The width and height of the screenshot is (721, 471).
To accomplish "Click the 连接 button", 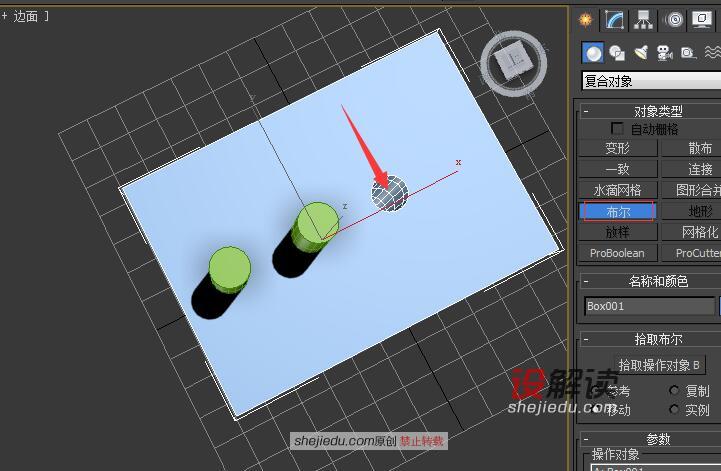I will tap(691, 169).
